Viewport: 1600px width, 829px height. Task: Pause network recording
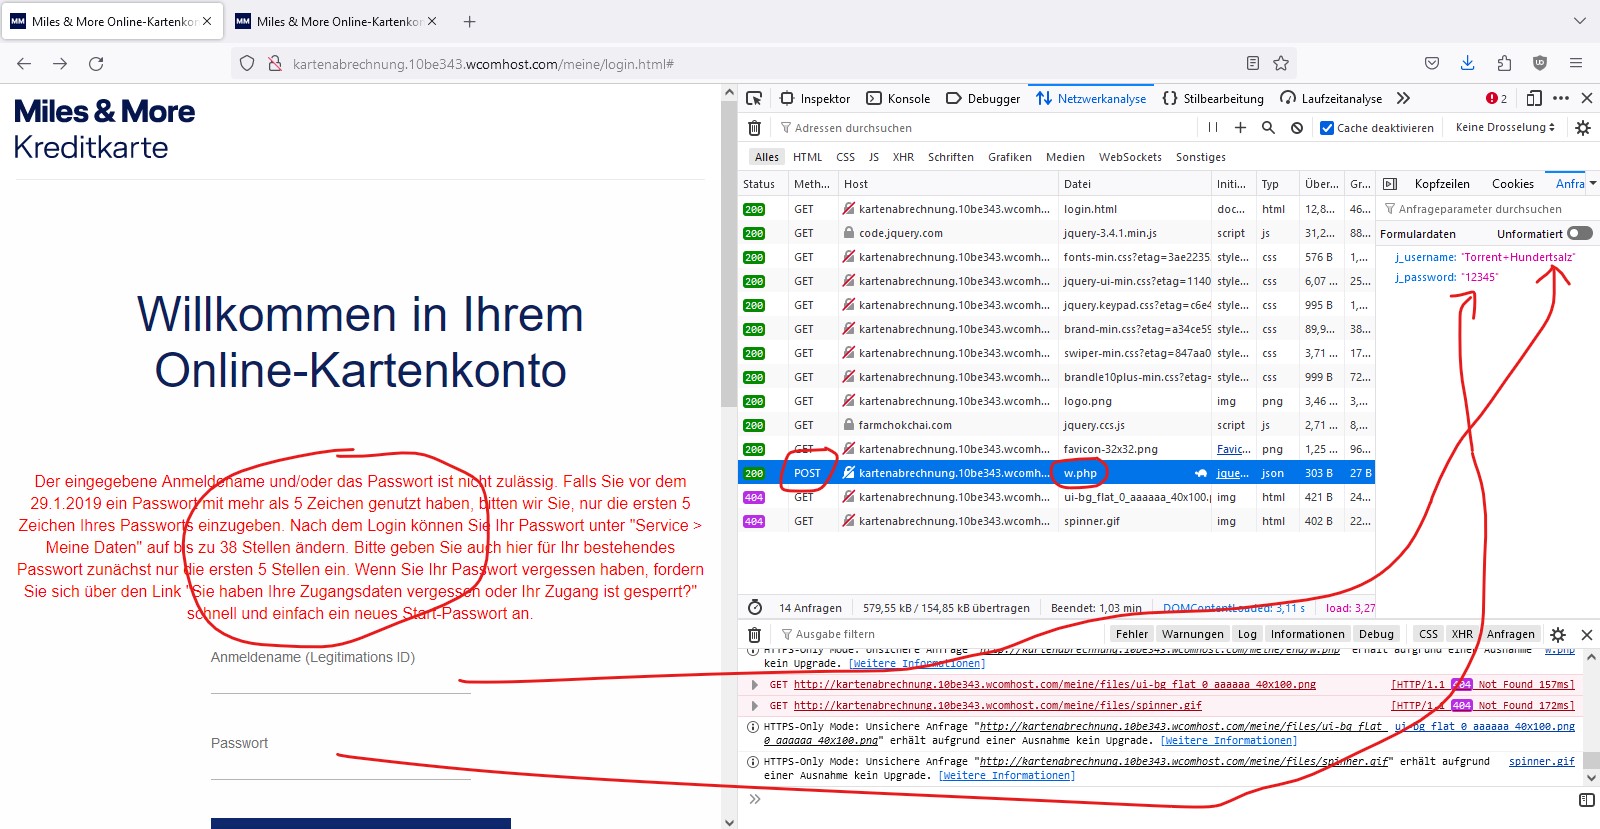pos(1212,128)
